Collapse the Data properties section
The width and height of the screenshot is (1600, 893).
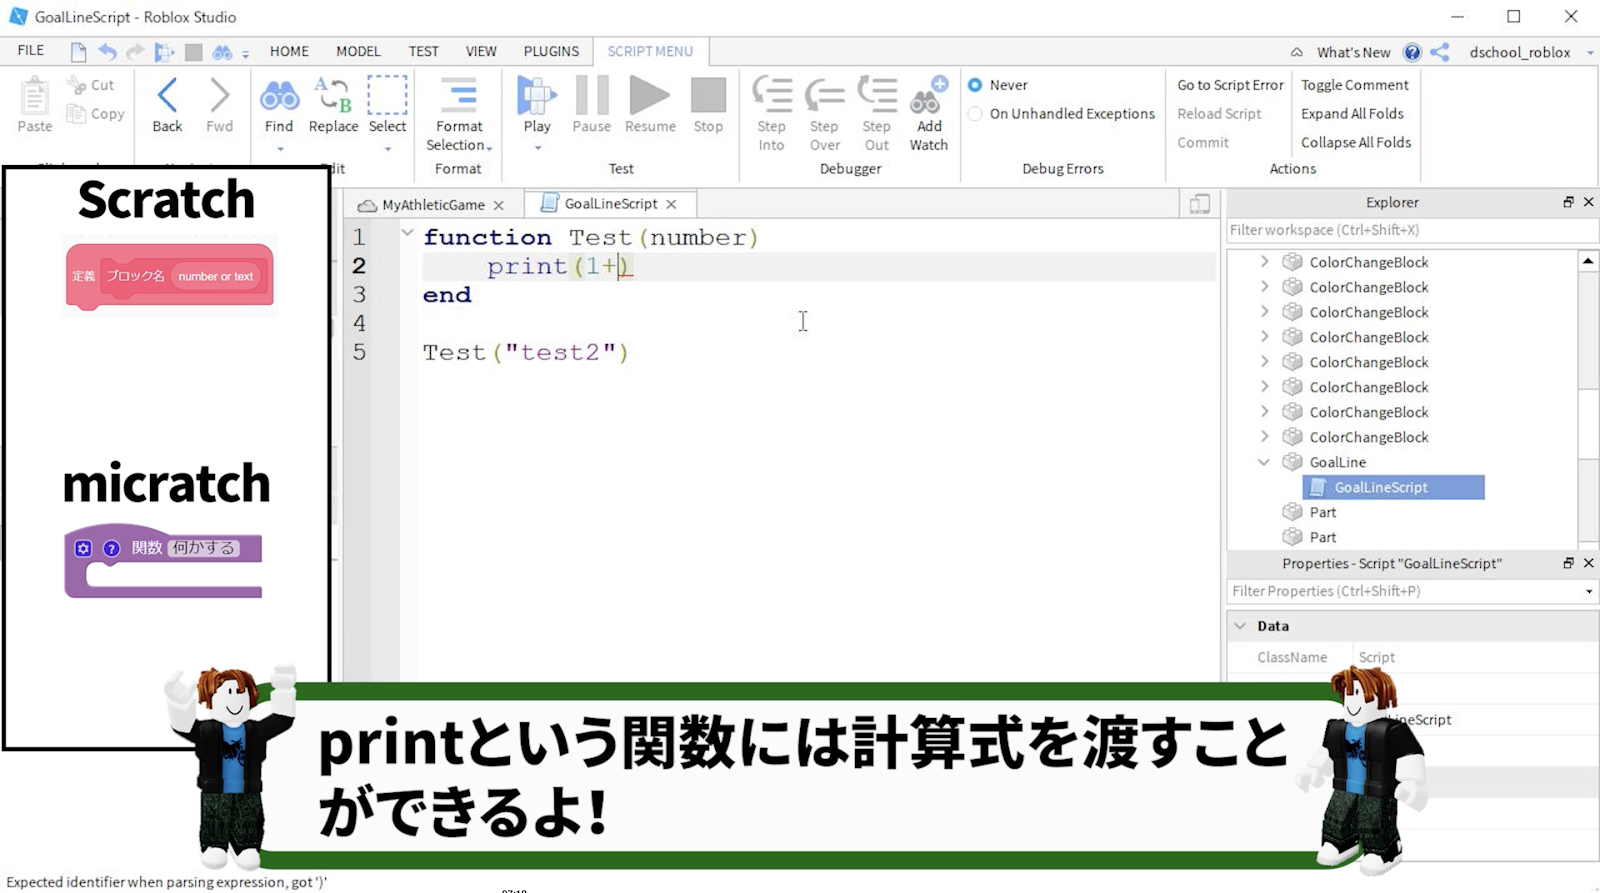pyautogui.click(x=1240, y=626)
